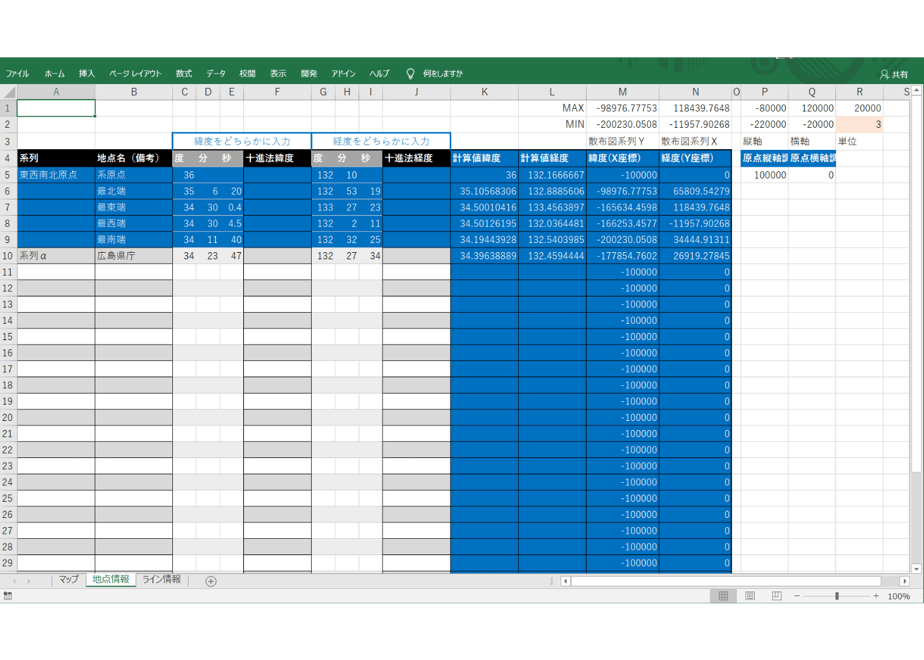
Task: Open the 開発 ribbon tab
Action: click(x=309, y=74)
